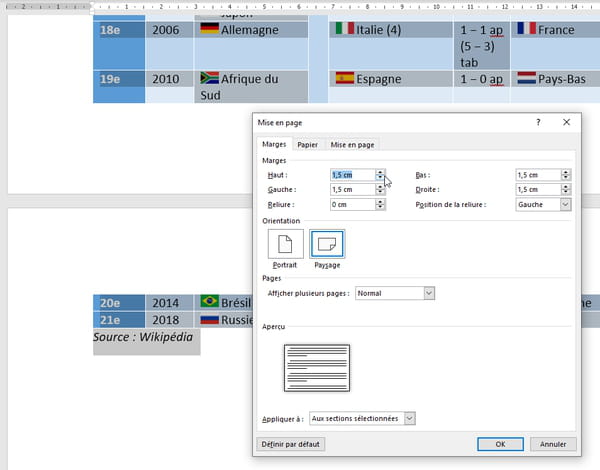This screenshot has height=470, width=600.
Task: Click the Bas margin input field
Action: click(538, 175)
